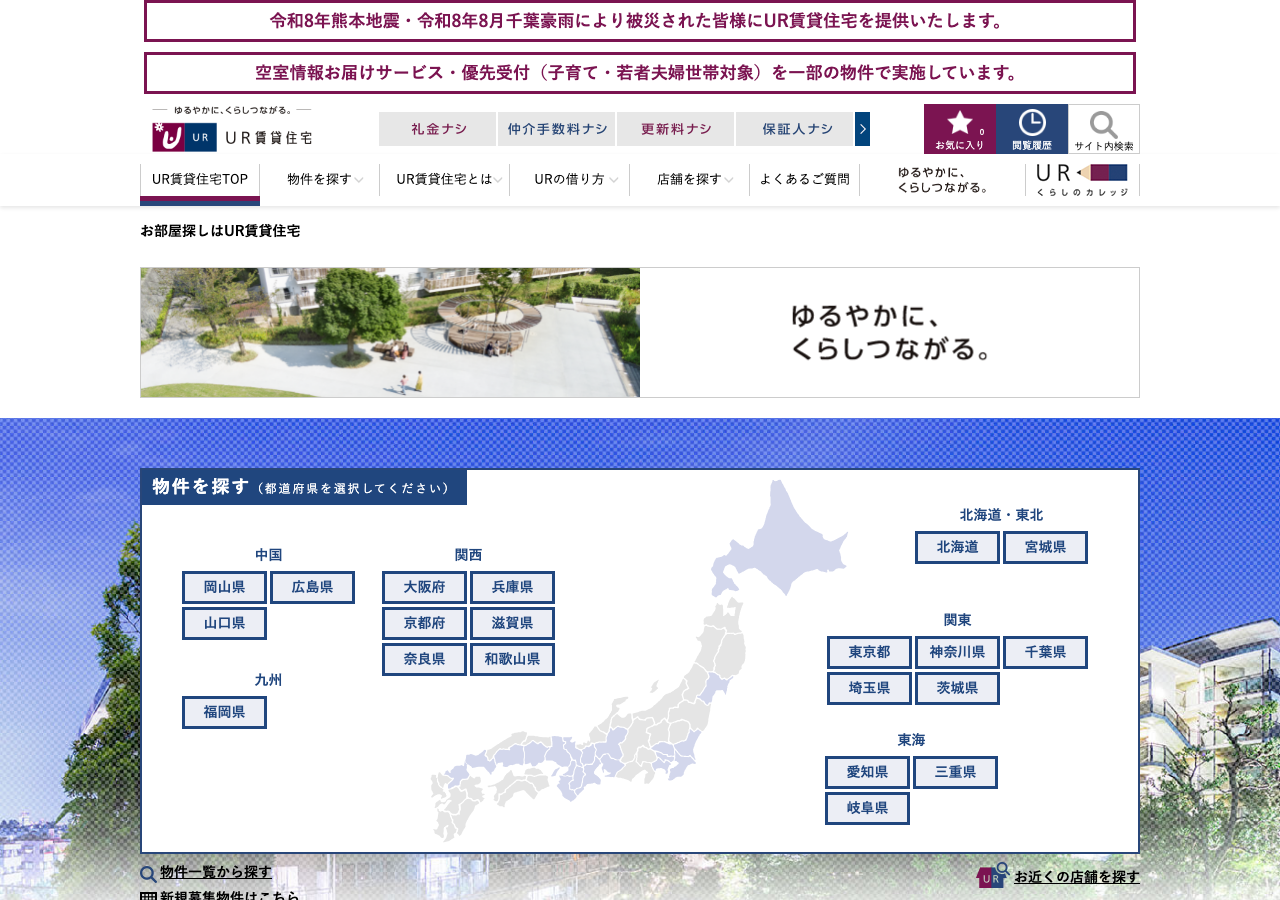
Task: Advance the benefits carousel with the arrow
Action: 862,129
